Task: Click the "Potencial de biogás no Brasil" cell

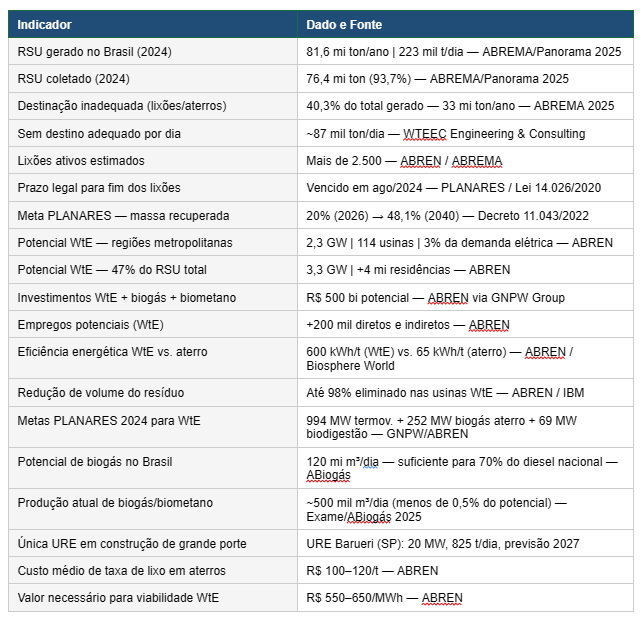Action: (x=95, y=461)
